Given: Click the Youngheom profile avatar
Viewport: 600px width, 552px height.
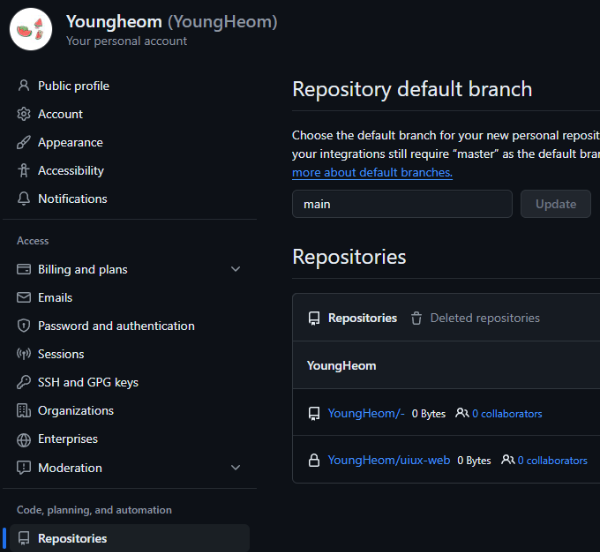Looking at the screenshot, I should point(31,29).
